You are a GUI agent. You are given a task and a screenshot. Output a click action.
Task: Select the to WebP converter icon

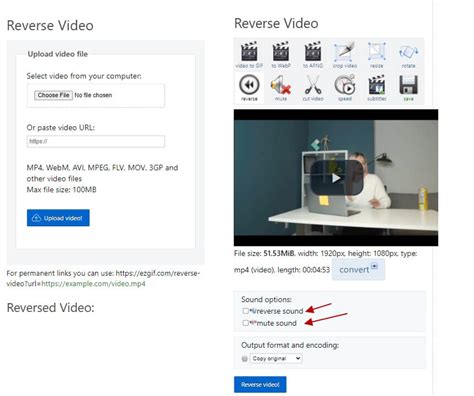[281, 55]
